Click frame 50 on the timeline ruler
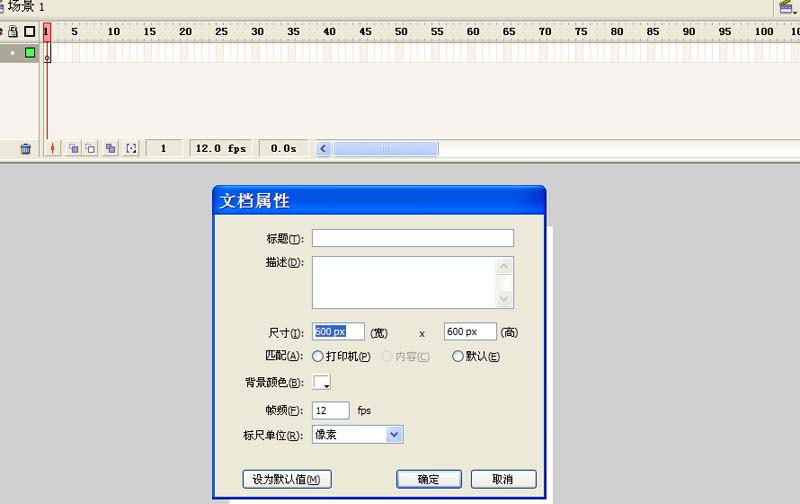Screen dimensions: 800x504 pos(401,32)
